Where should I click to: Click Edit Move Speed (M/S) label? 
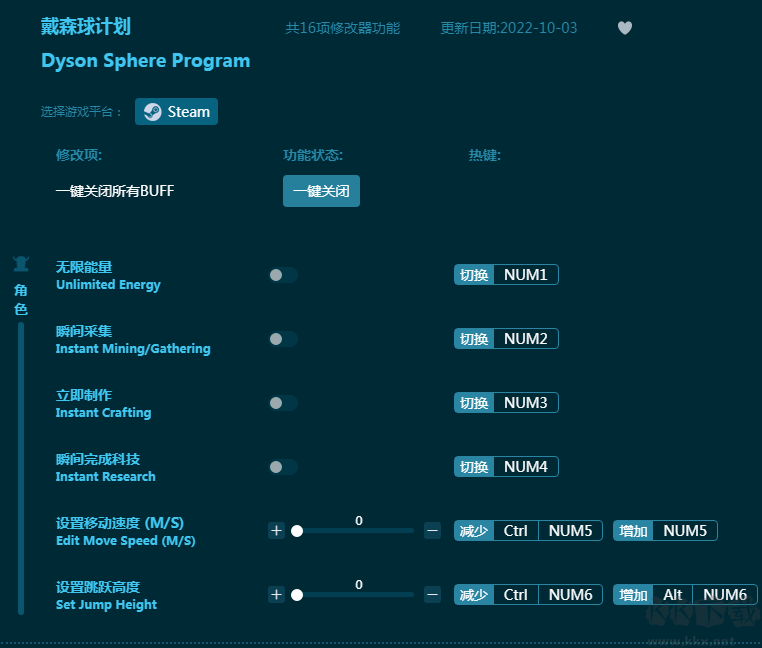126,541
